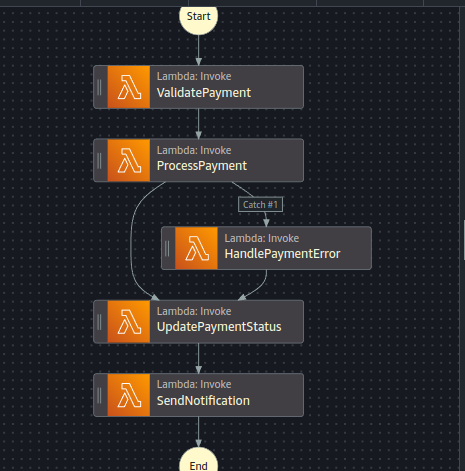Click the ValidatePayment Lambda icon
Image resolution: width=465 pixels, height=471 pixels.
129,87
